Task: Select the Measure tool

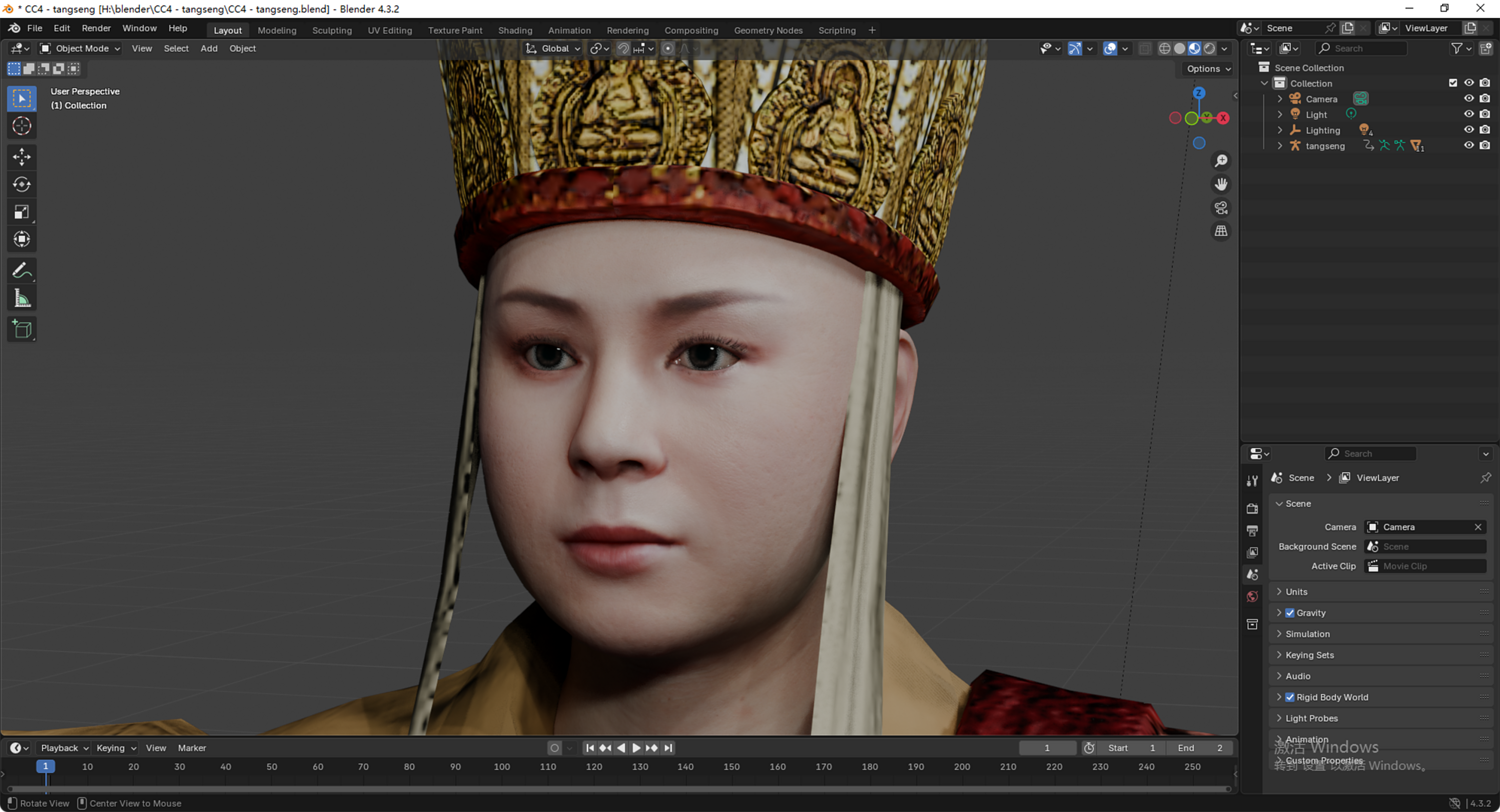Action: 22,298
